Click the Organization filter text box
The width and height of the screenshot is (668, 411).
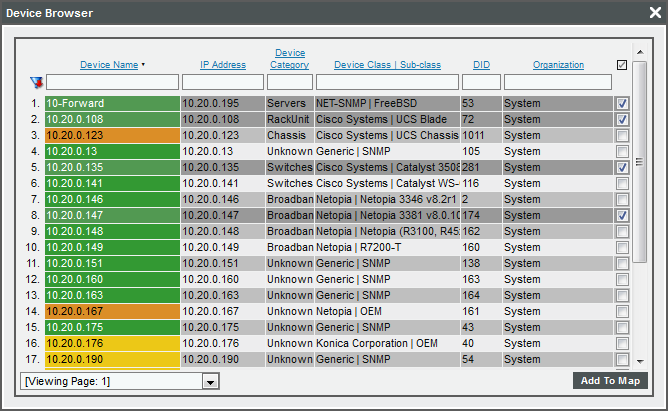pyautogui.click(x=557, y=82)
